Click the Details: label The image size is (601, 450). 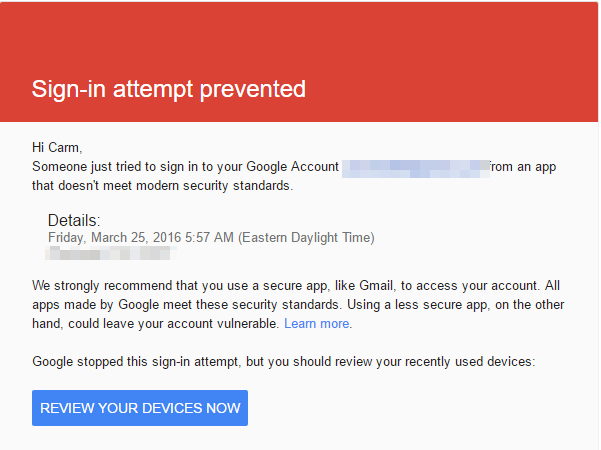tap(74, 220)
